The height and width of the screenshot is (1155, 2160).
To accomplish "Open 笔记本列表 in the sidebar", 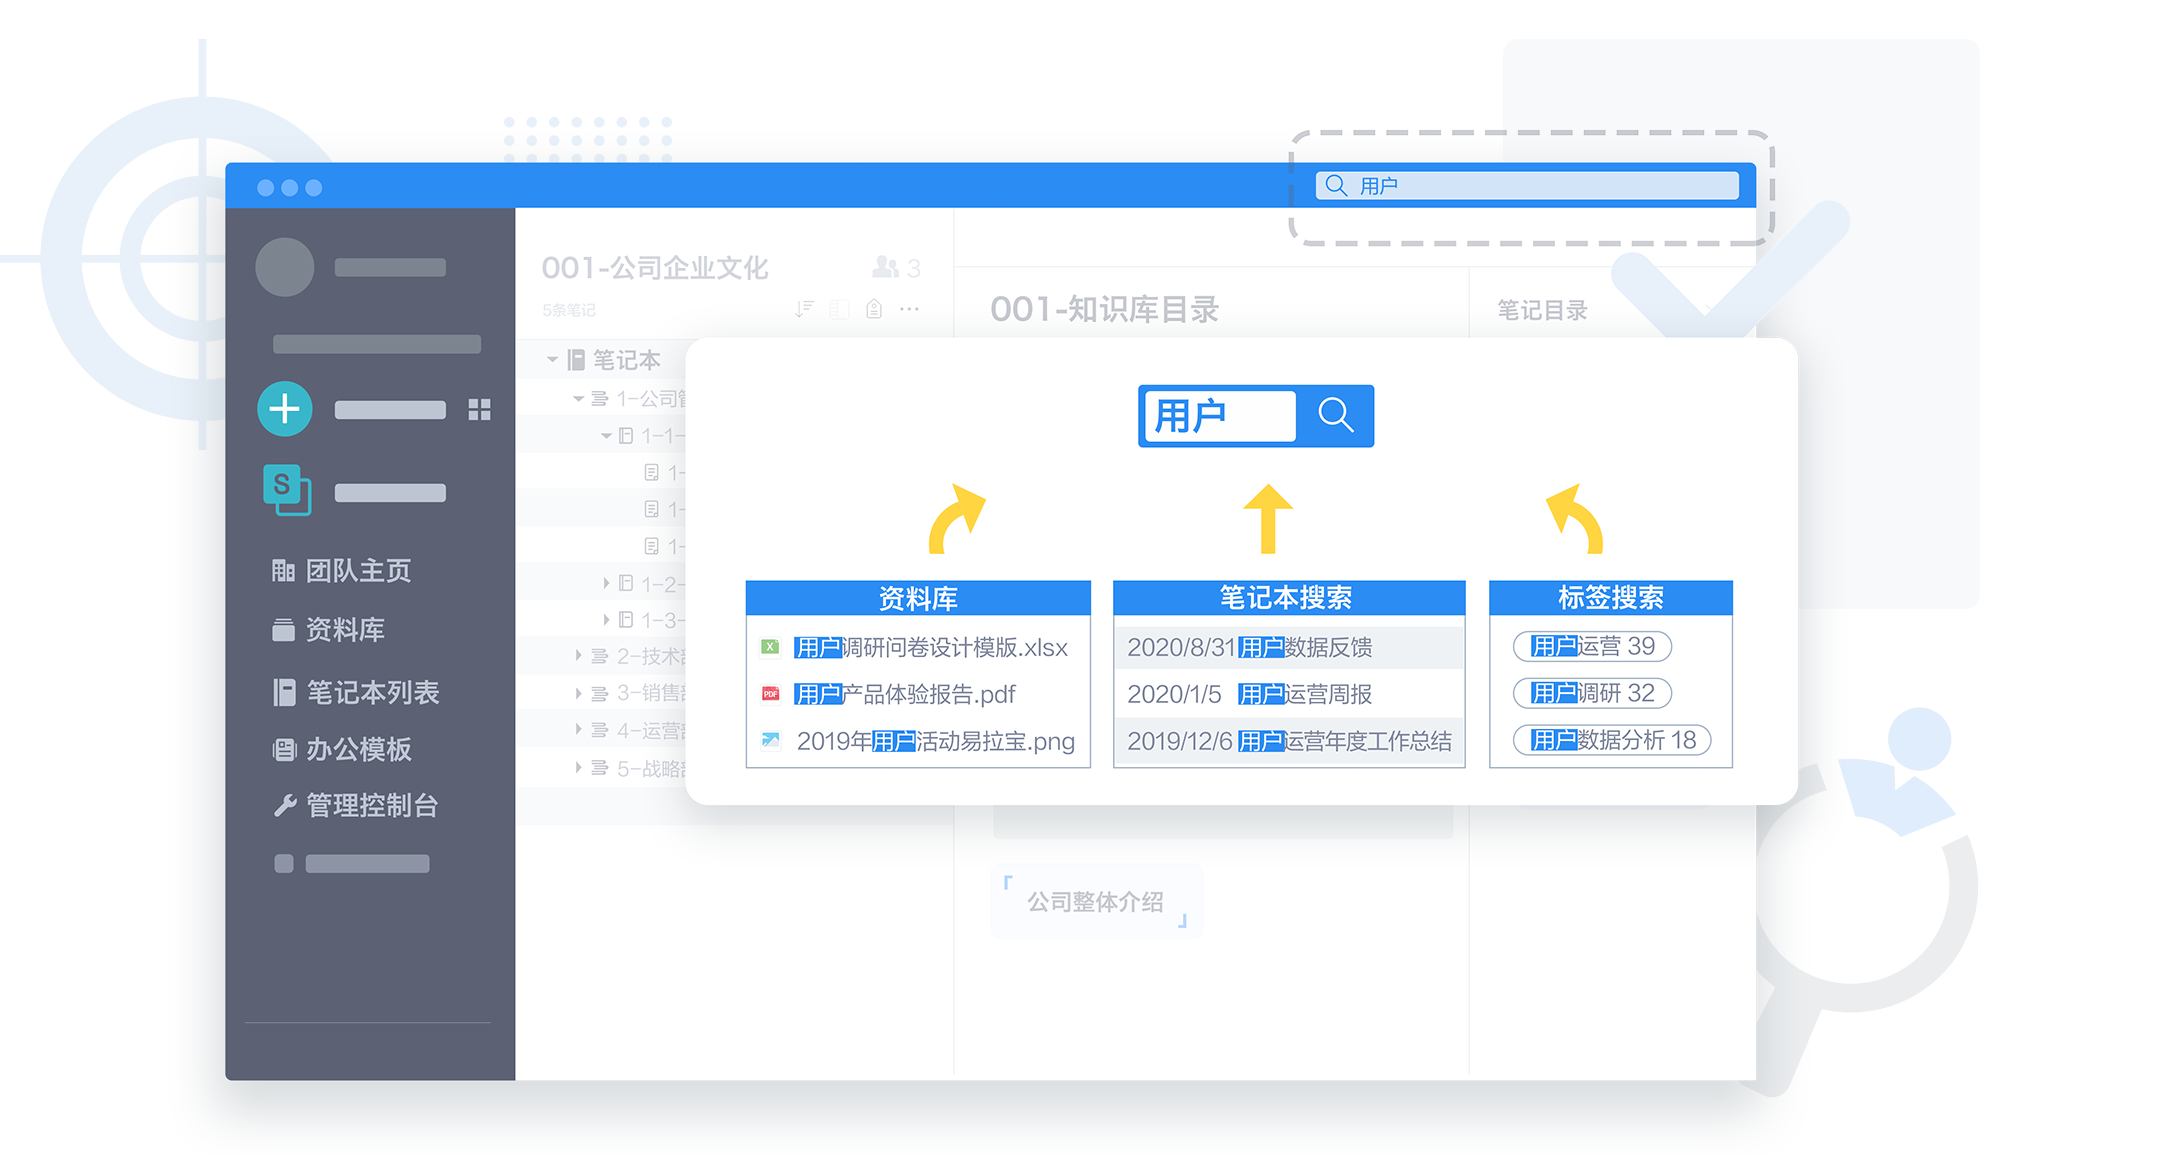I will click(x=371, y=692).
